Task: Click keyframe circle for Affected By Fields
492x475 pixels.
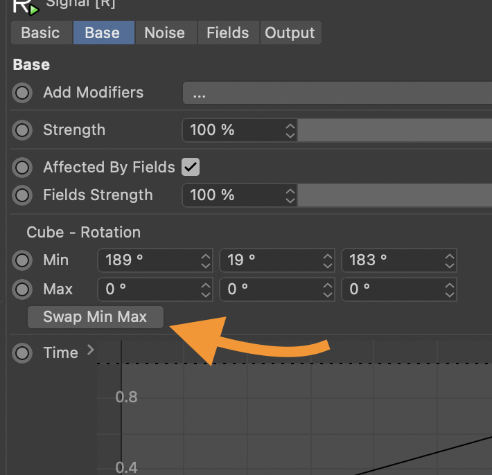Action: coord(22,167)
